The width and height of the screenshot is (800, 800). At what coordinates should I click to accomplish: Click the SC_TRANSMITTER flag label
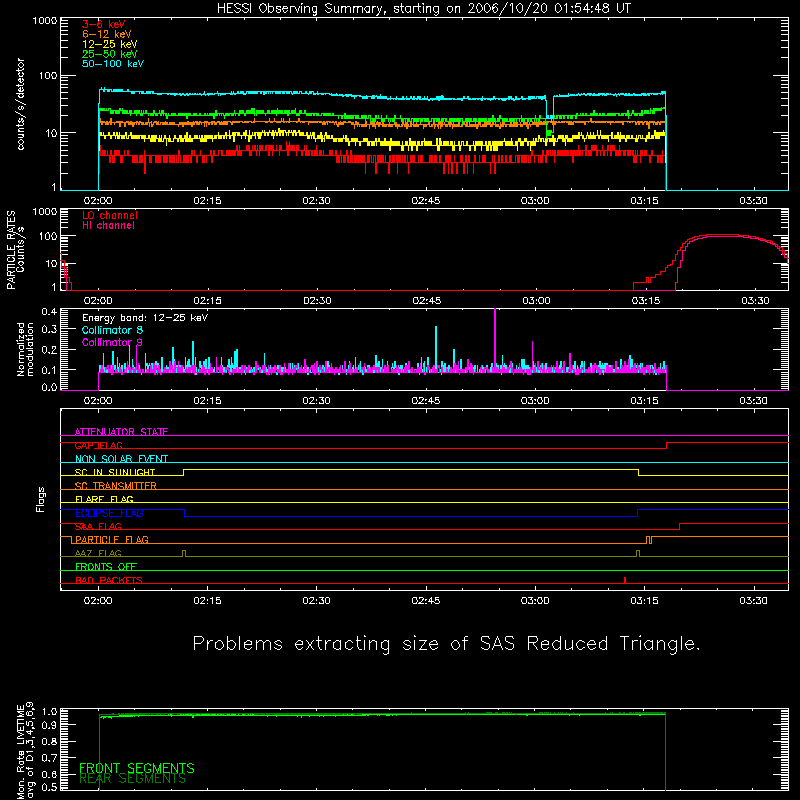pyautogui.click(x=115, y=486)
